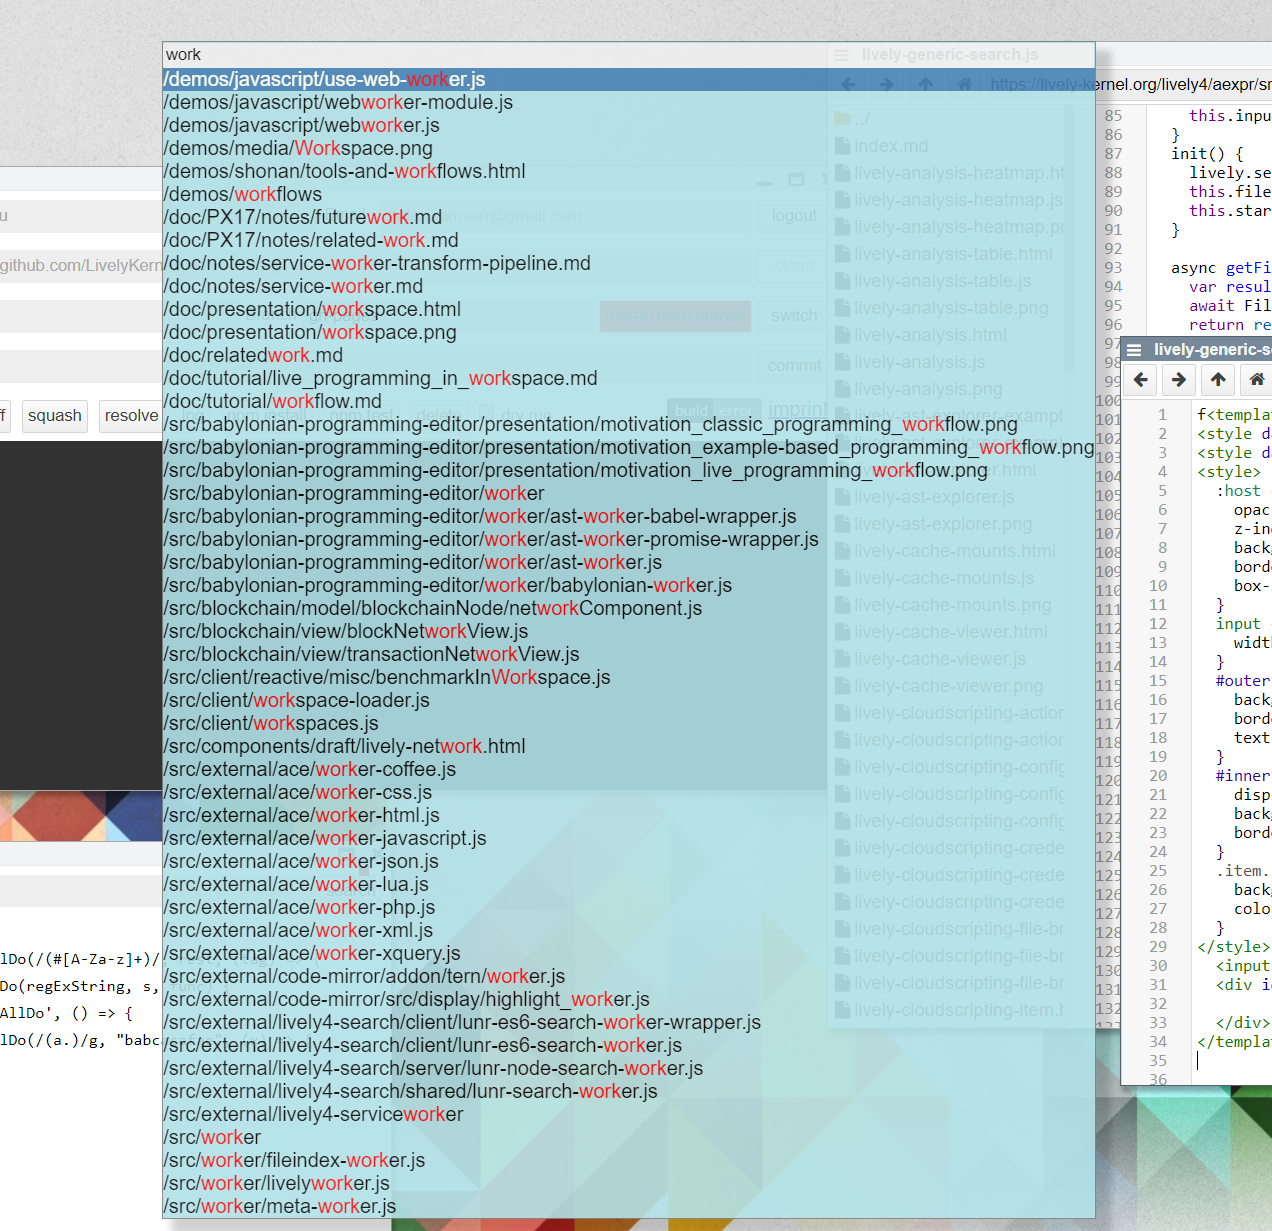Select /doc/tutorial/workflow.md entry
This screenshot has height=1231, width=1272.
[272, 402]
